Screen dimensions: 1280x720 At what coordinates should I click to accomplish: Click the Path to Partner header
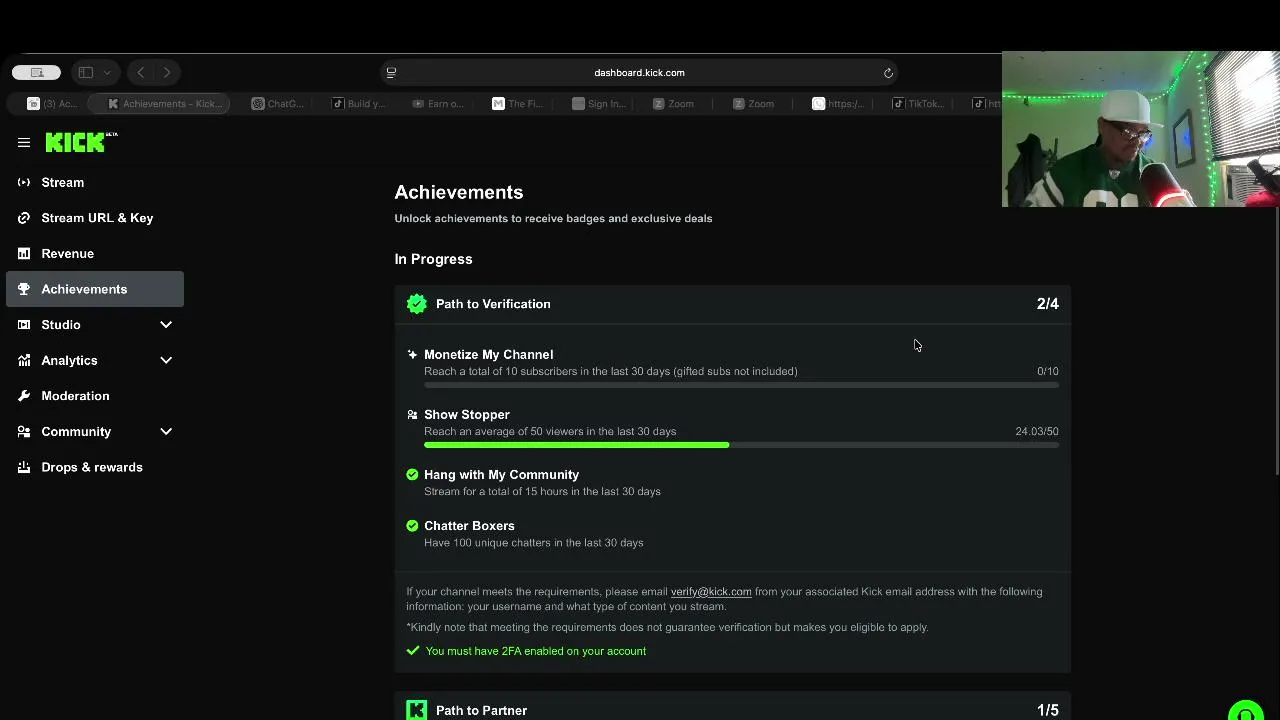pos(732,708)
